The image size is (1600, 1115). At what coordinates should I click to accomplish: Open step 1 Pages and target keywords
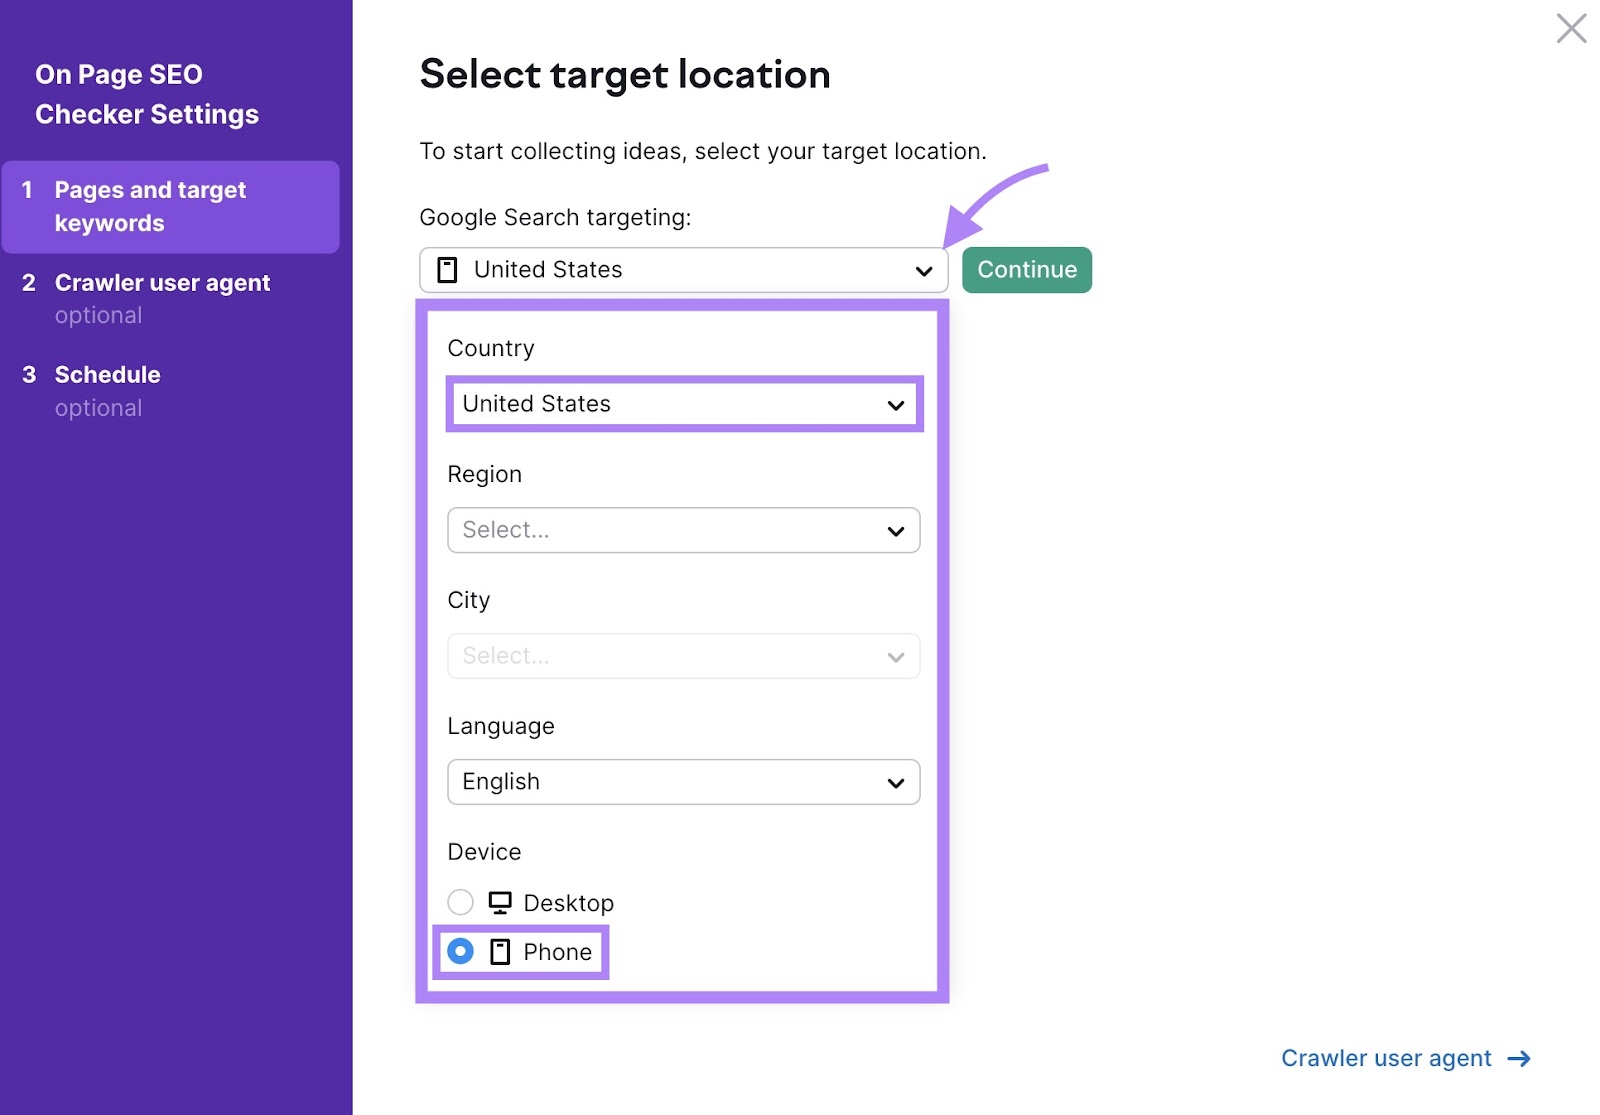click(151, 206)
